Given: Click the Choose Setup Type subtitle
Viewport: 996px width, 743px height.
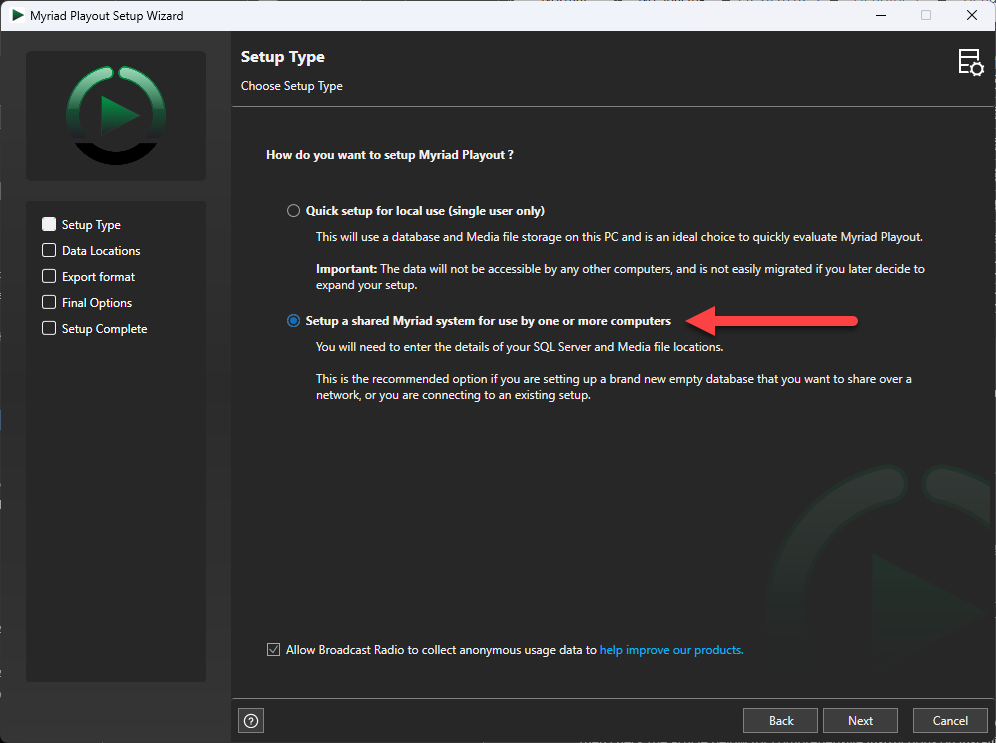Looking at the screenshot, I should coord(292,86).
